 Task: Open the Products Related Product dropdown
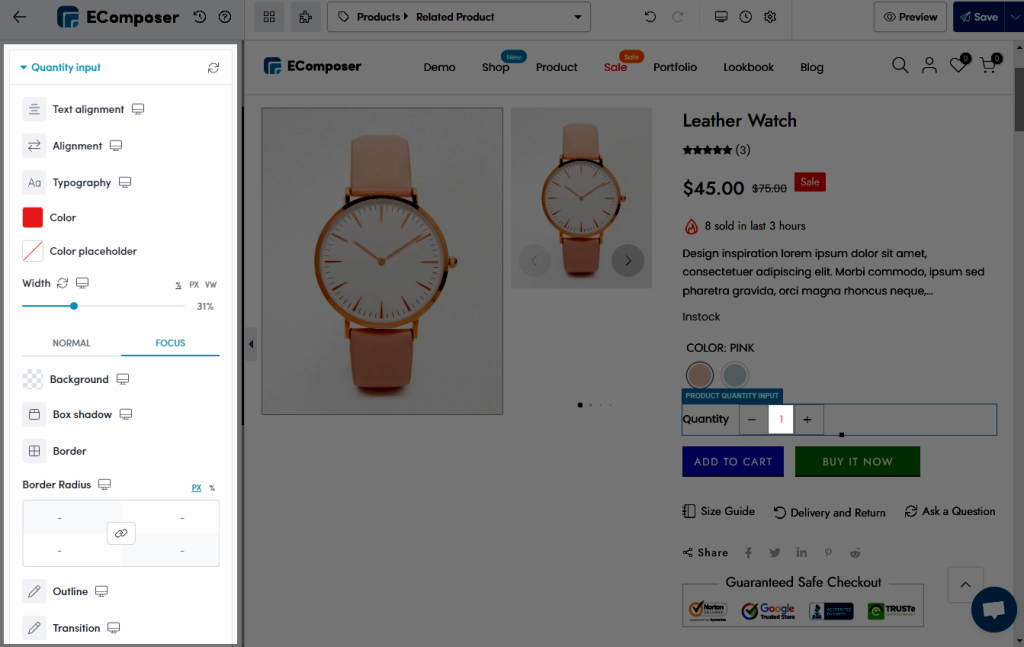(458, 17)
